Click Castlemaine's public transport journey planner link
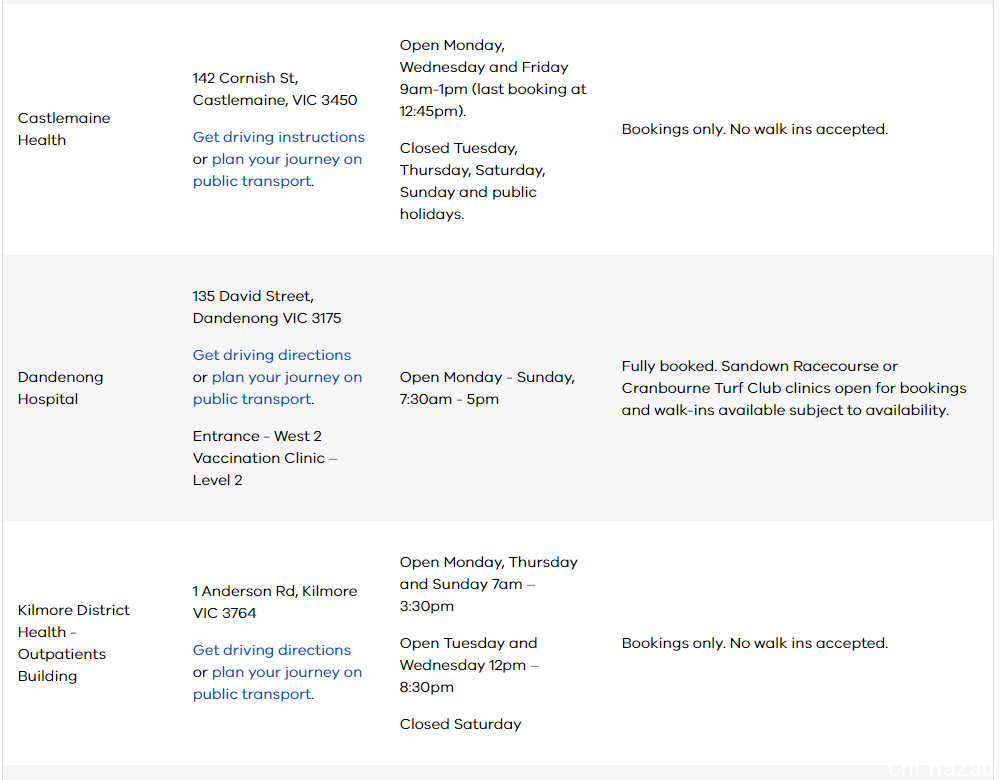Screen dimensions: 999x780 (286, 160)
